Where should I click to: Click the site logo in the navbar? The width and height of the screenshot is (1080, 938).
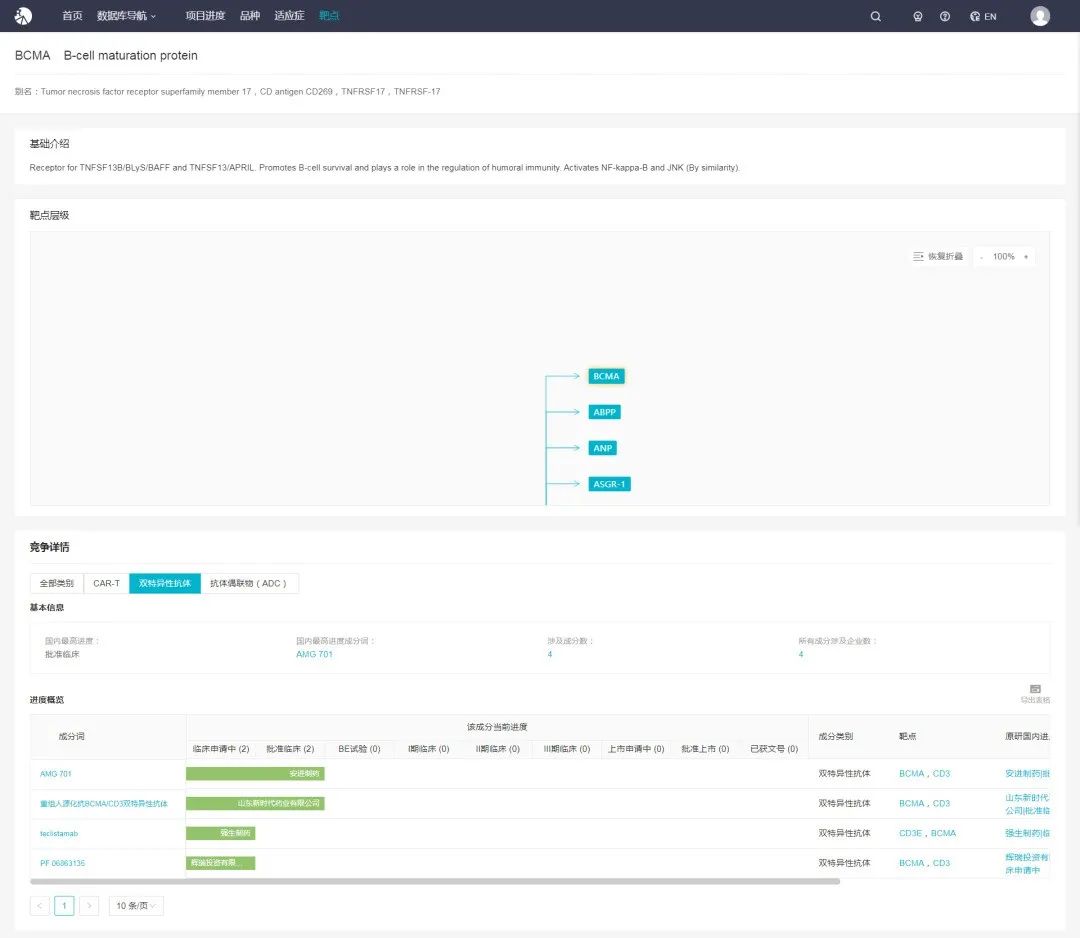[x=23, y=16]
